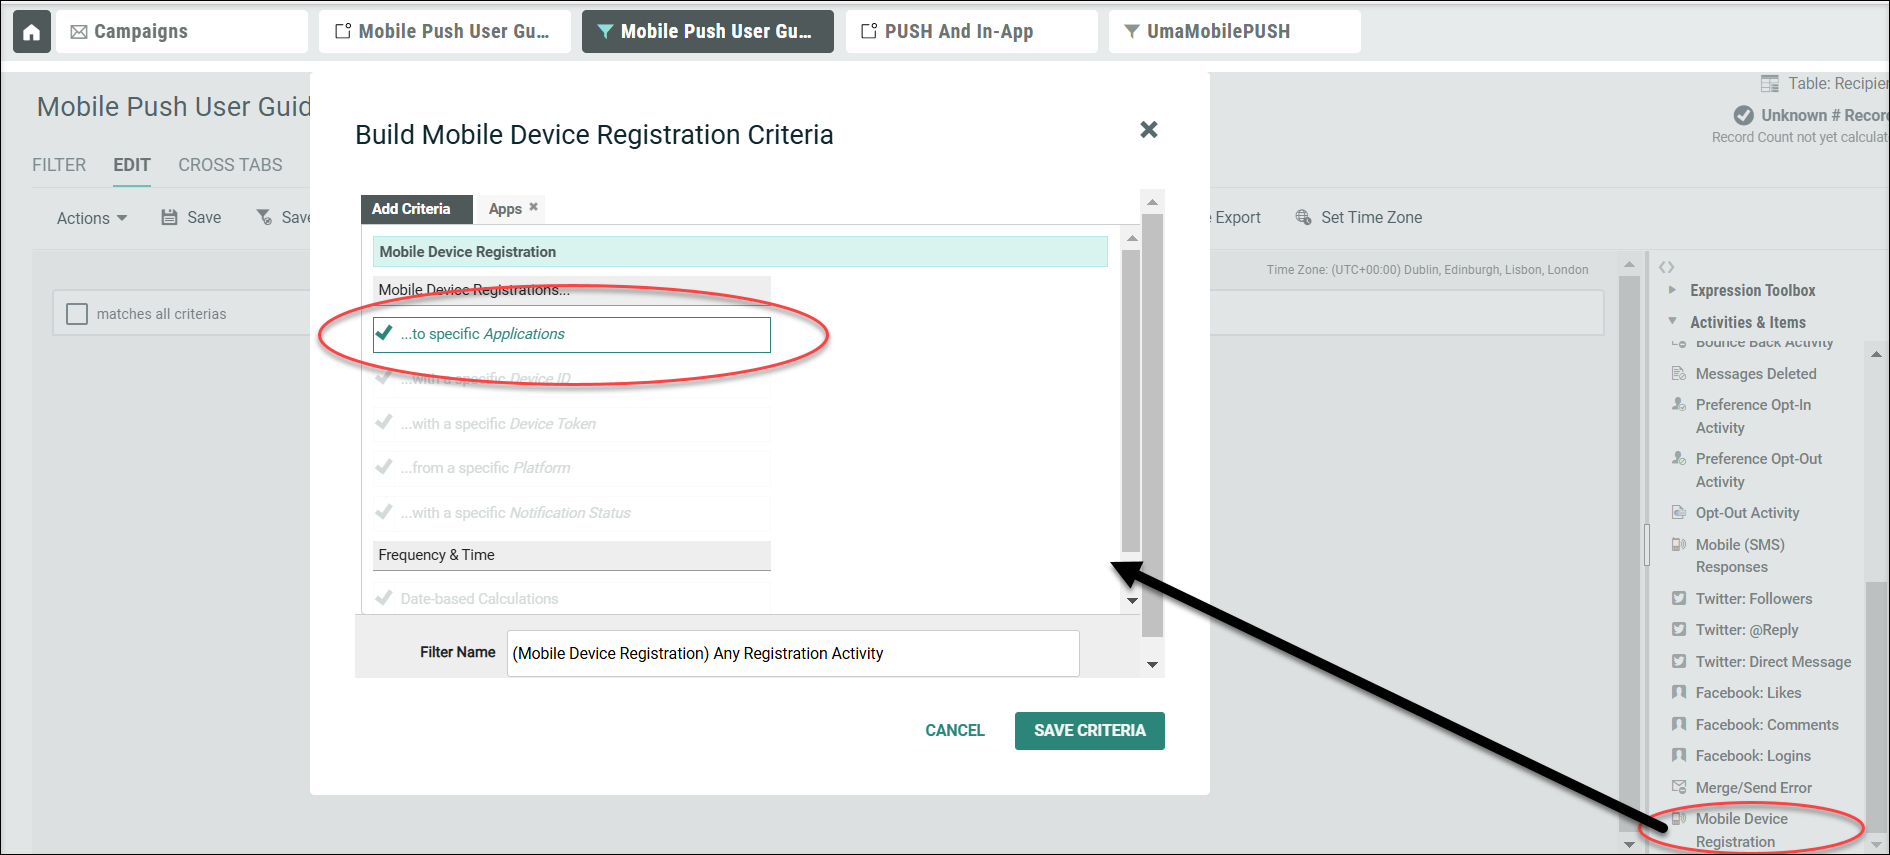Remove Apps tab with its x icon
This screenshot has width=1890, height=855.
pos(534,207)
